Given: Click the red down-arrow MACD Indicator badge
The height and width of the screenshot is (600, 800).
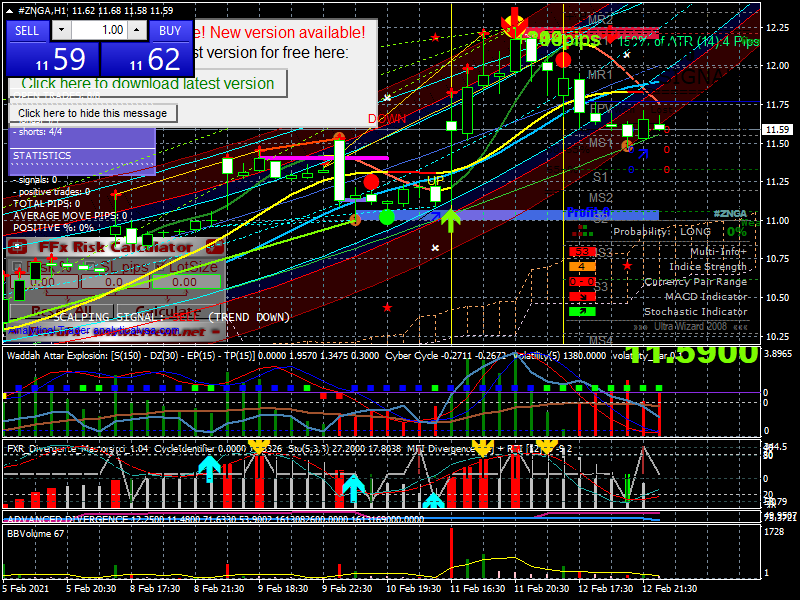Looking at the screenshot, I should (582, 296).
